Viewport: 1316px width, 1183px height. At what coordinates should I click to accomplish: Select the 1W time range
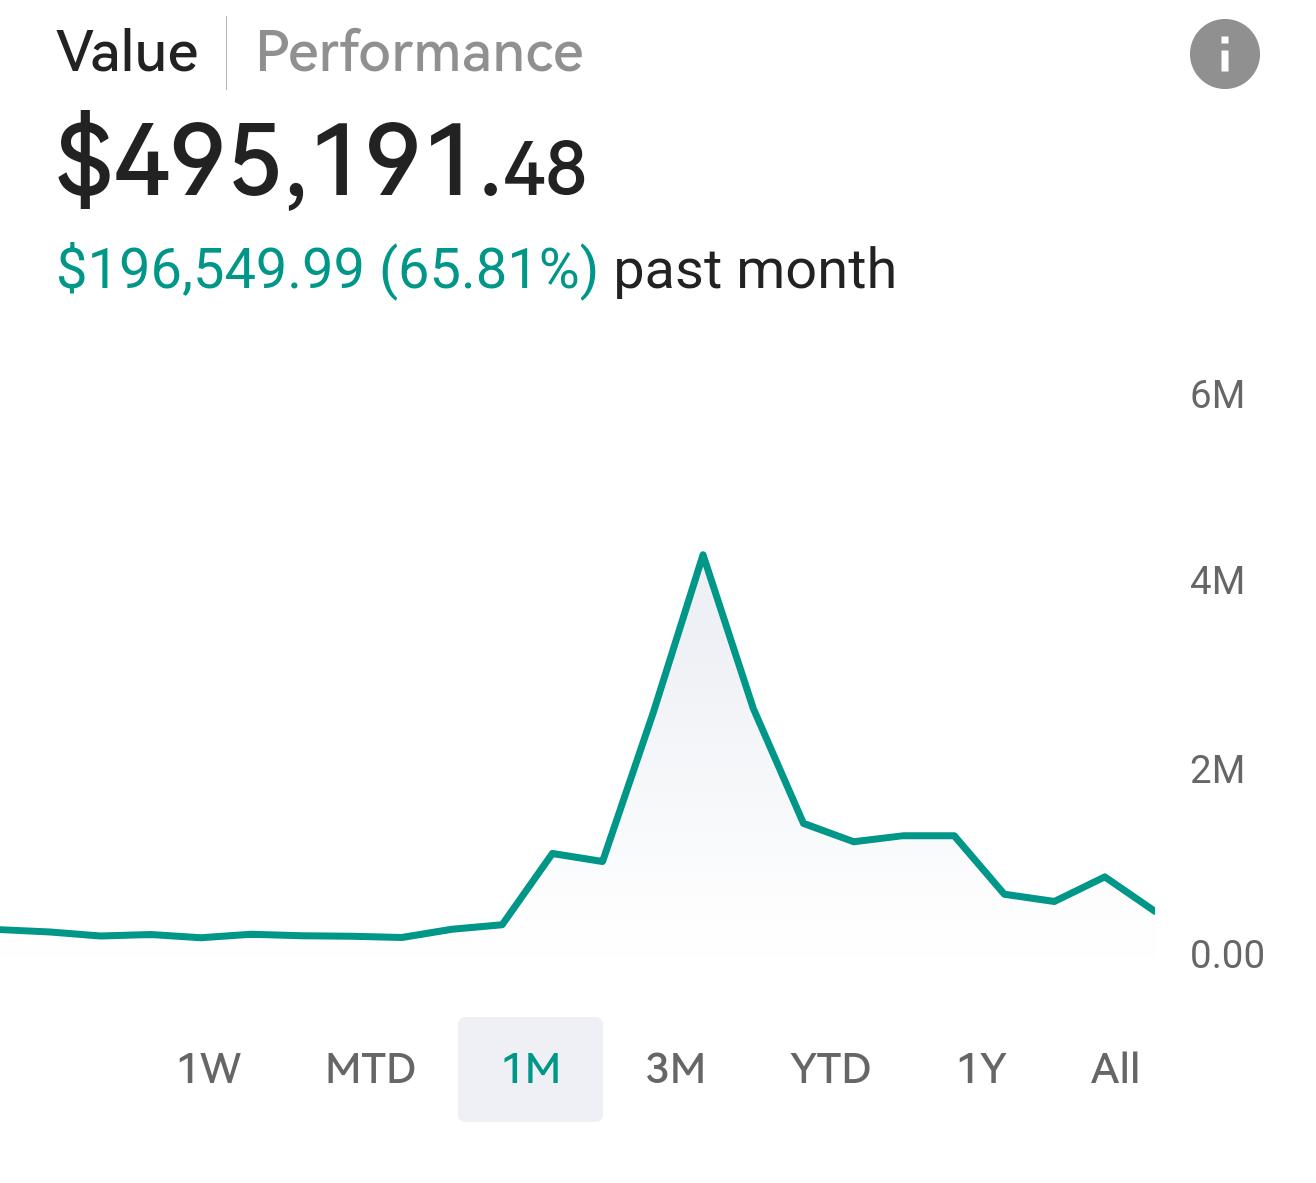click(209, 1069)
